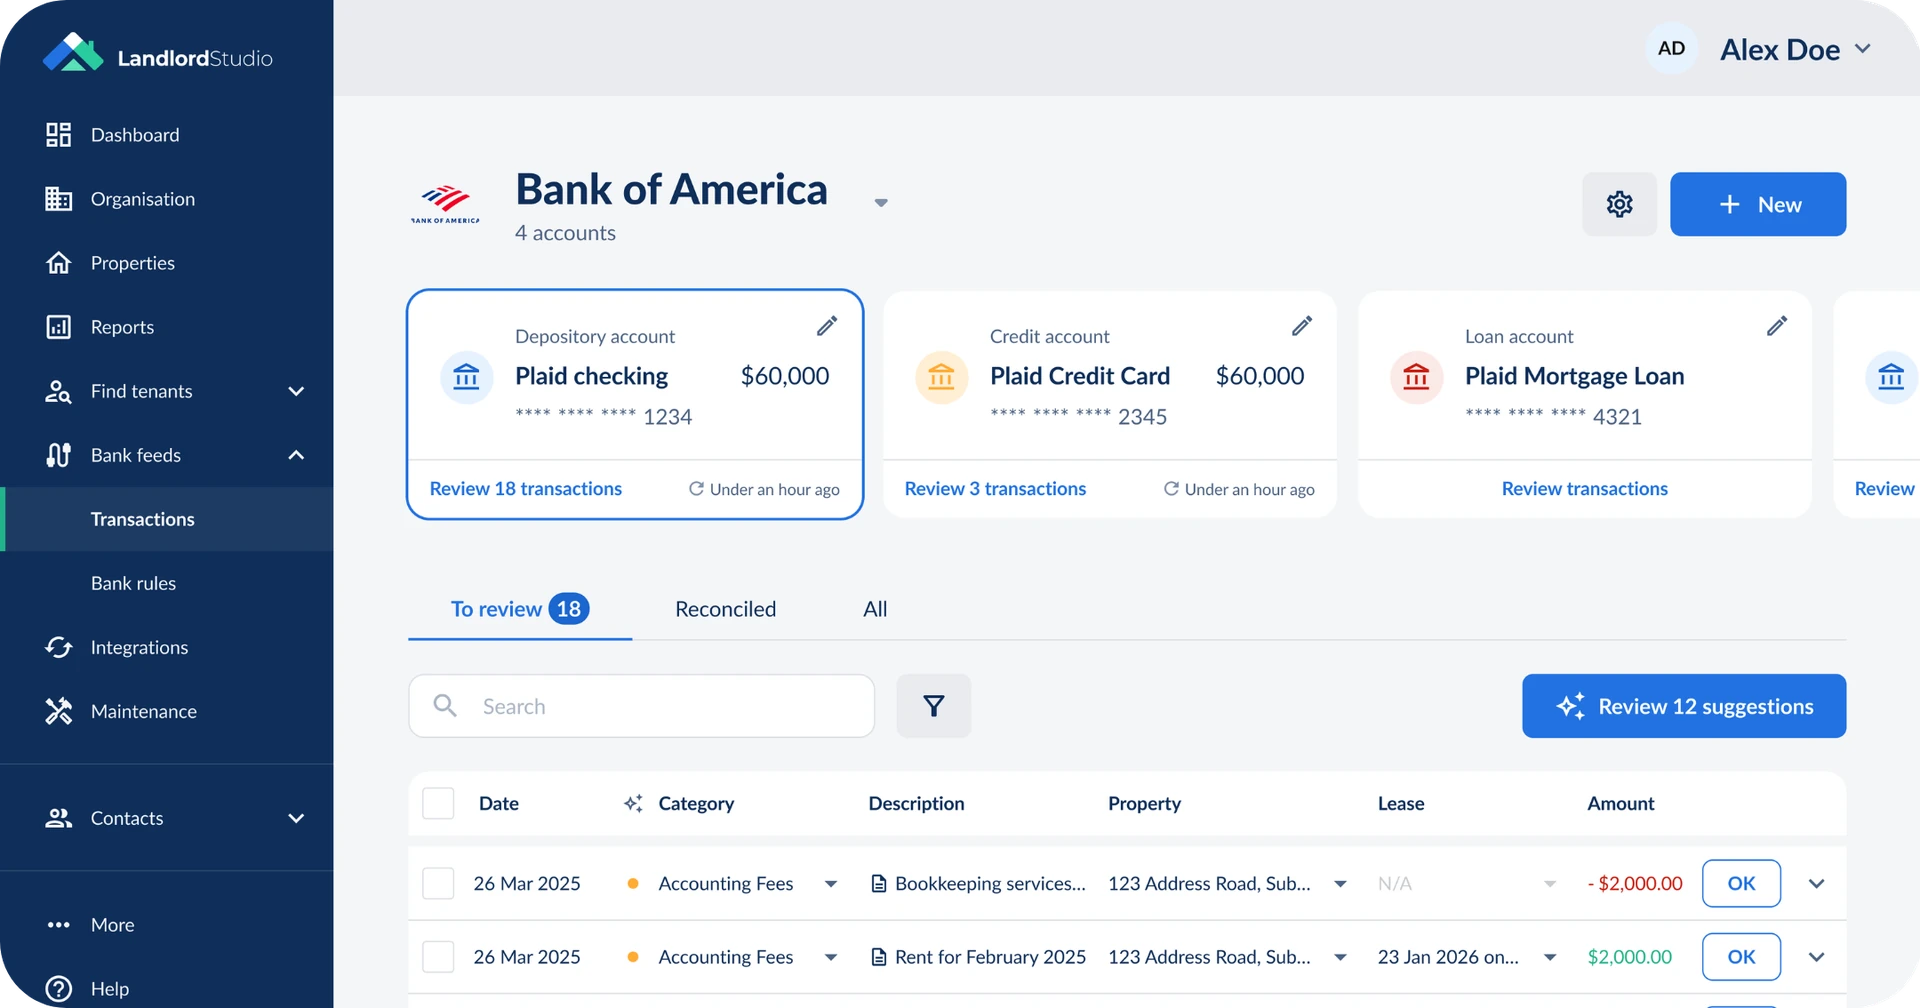Click OK for Bookkeeping services transaction
Screen dimensions: 1920x1008
click(1741, 883)
